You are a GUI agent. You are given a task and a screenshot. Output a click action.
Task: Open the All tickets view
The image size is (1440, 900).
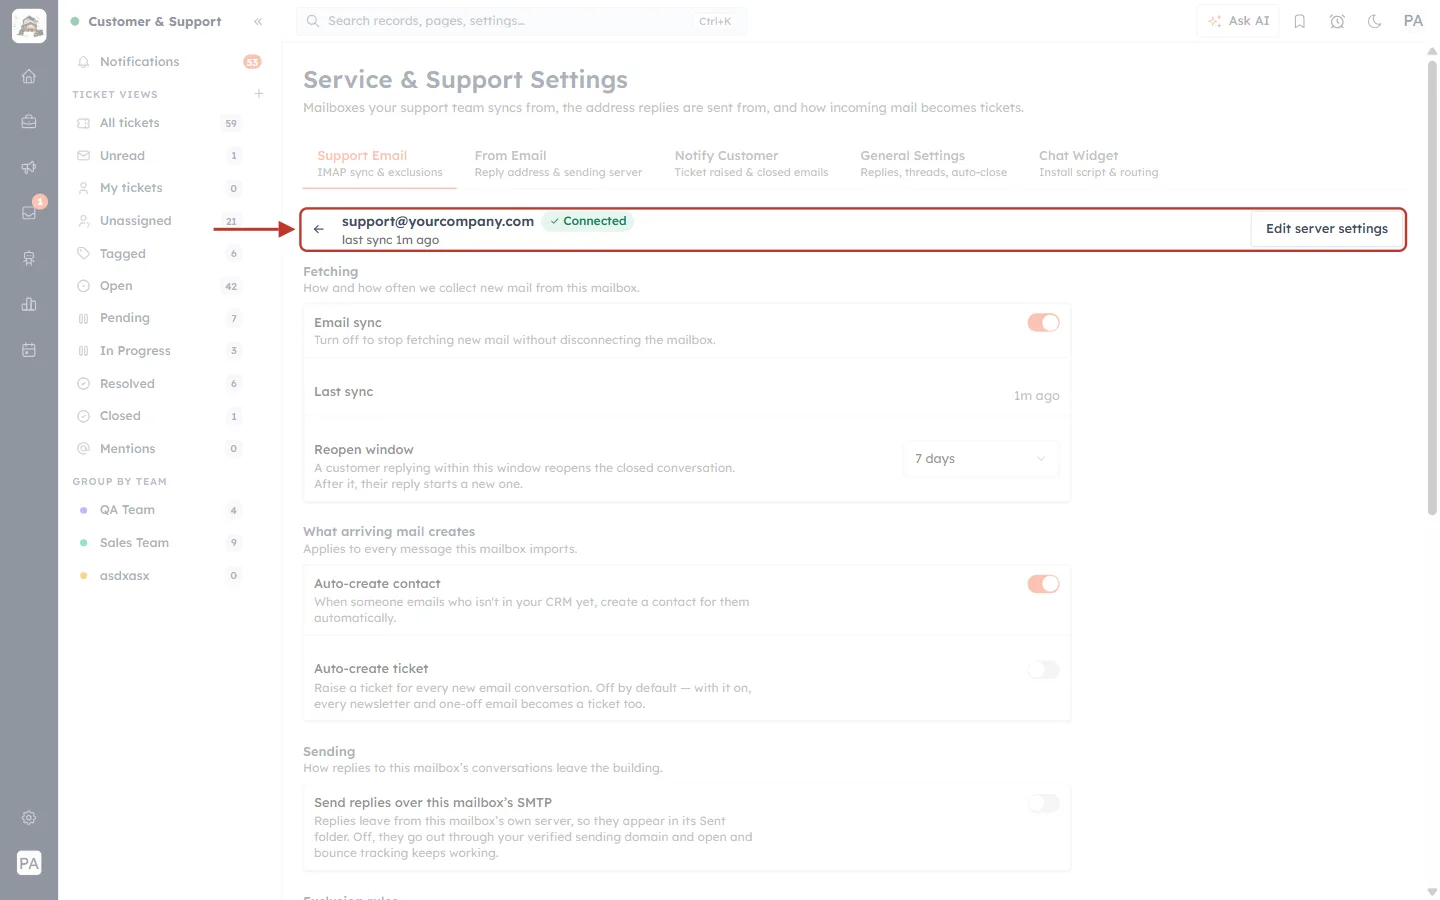(158, 123)
